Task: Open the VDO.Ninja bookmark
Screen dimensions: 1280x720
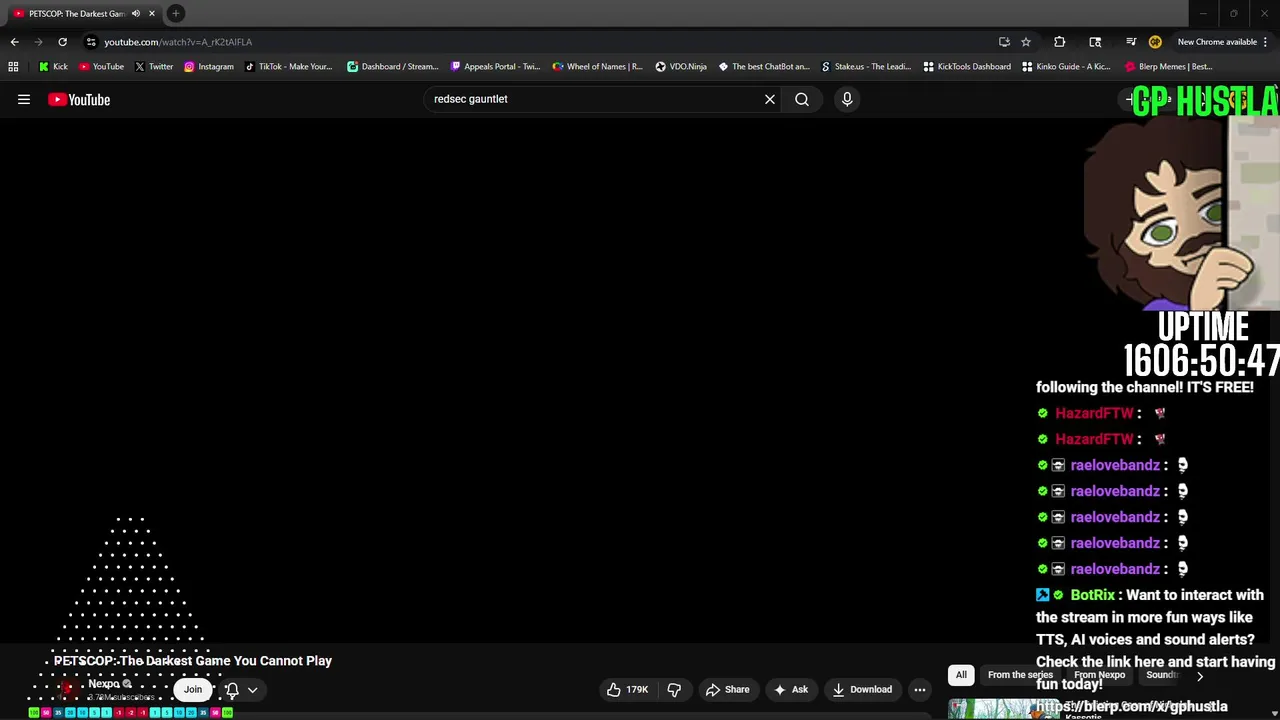Action: pos(680,66)
